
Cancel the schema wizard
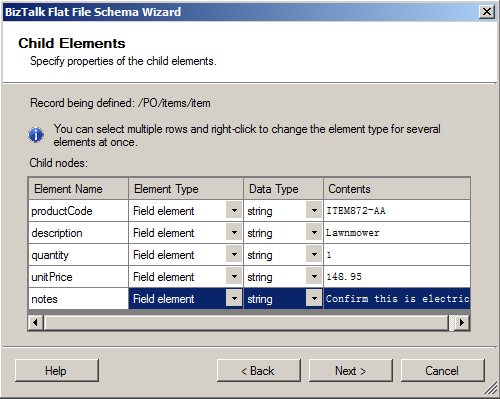pos(442,371)
